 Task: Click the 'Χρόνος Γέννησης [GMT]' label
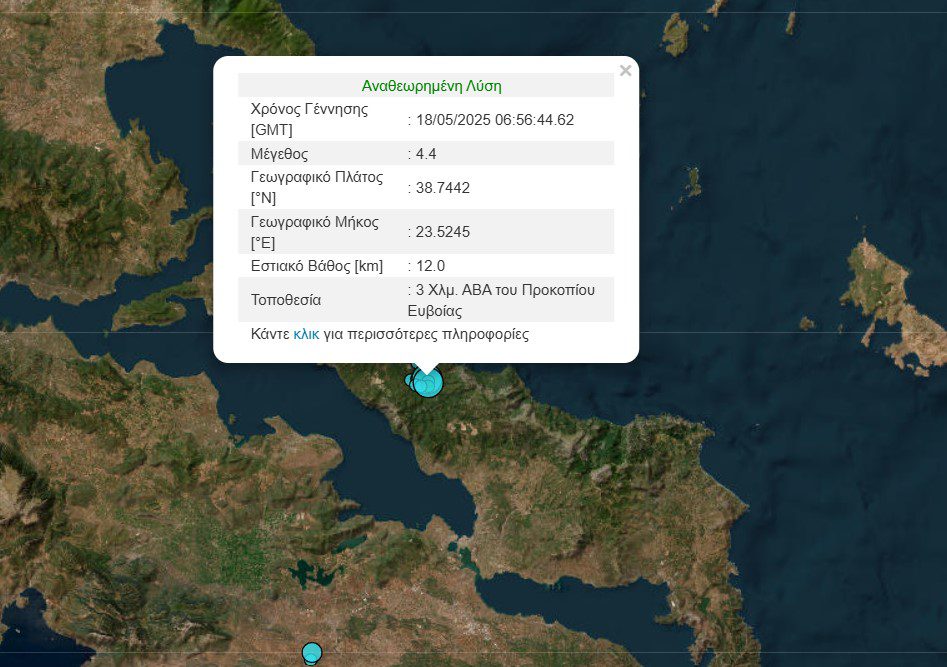tap(309, 119)
